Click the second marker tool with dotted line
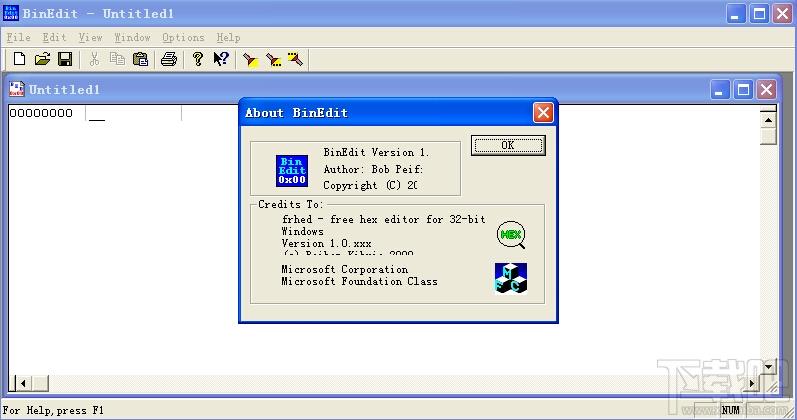Screen dimensions: 797x420 273,59
